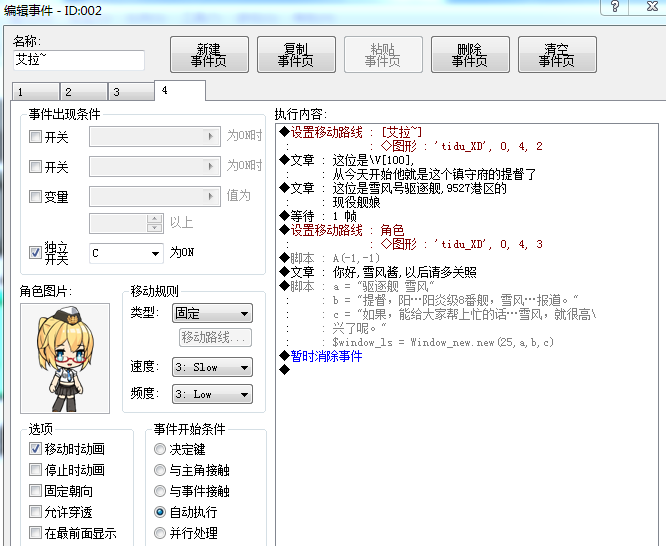This screenshot has width=666, height=546.
Task: Open the second 开关 selector arrow
Action: tap(211, 166)
